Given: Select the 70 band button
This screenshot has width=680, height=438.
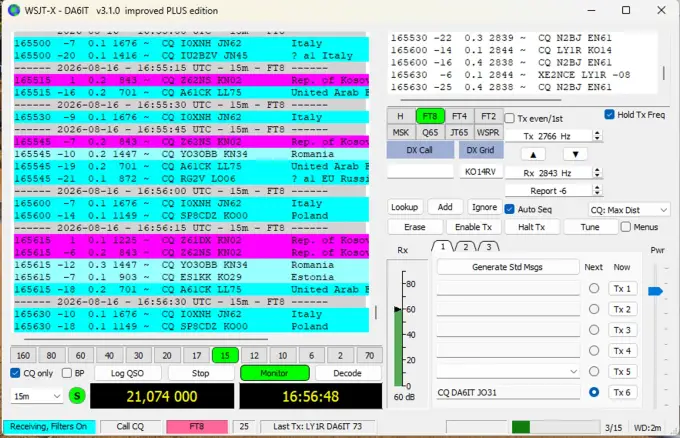Looking at the screenshot, I should 369,356.
